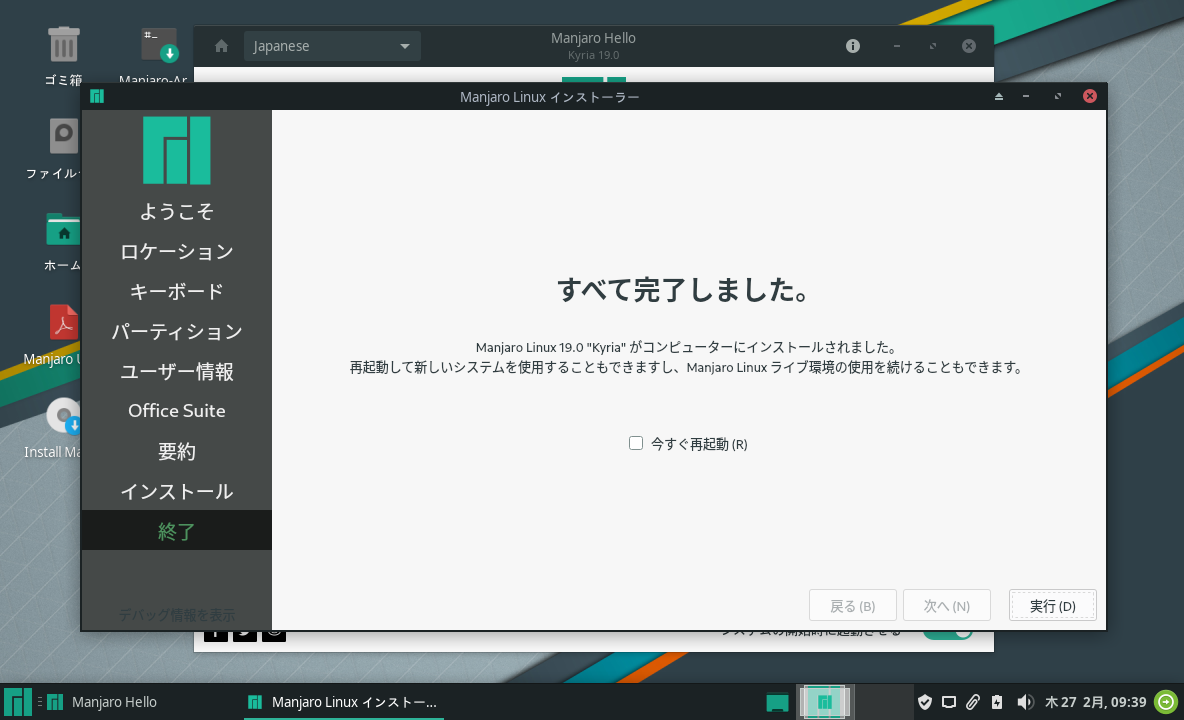Image resolution: width=1184 pixels, height=720 pixels.
Task: Click the clock 木 27 2月, 09:39
Action: tap(1095, 702)
